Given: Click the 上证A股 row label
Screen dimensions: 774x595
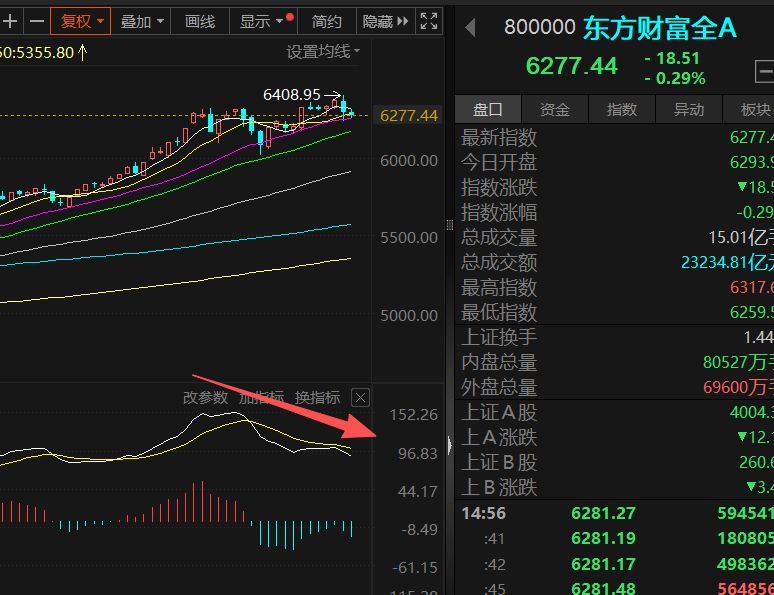Looking at the screenshot, I should click(x=499, y=412).
